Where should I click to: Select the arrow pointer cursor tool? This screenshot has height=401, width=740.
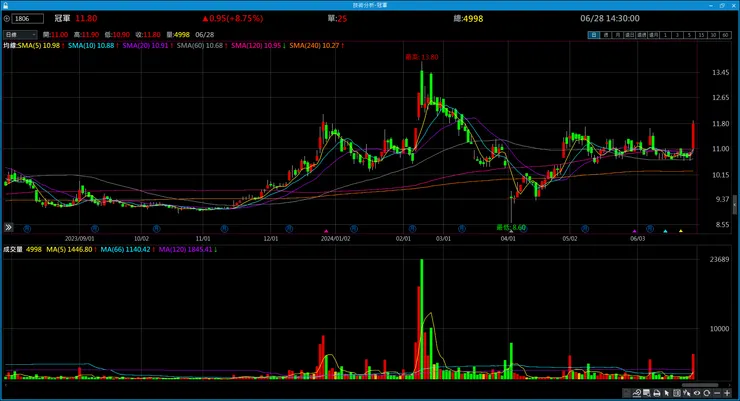(x=666, y=393)
